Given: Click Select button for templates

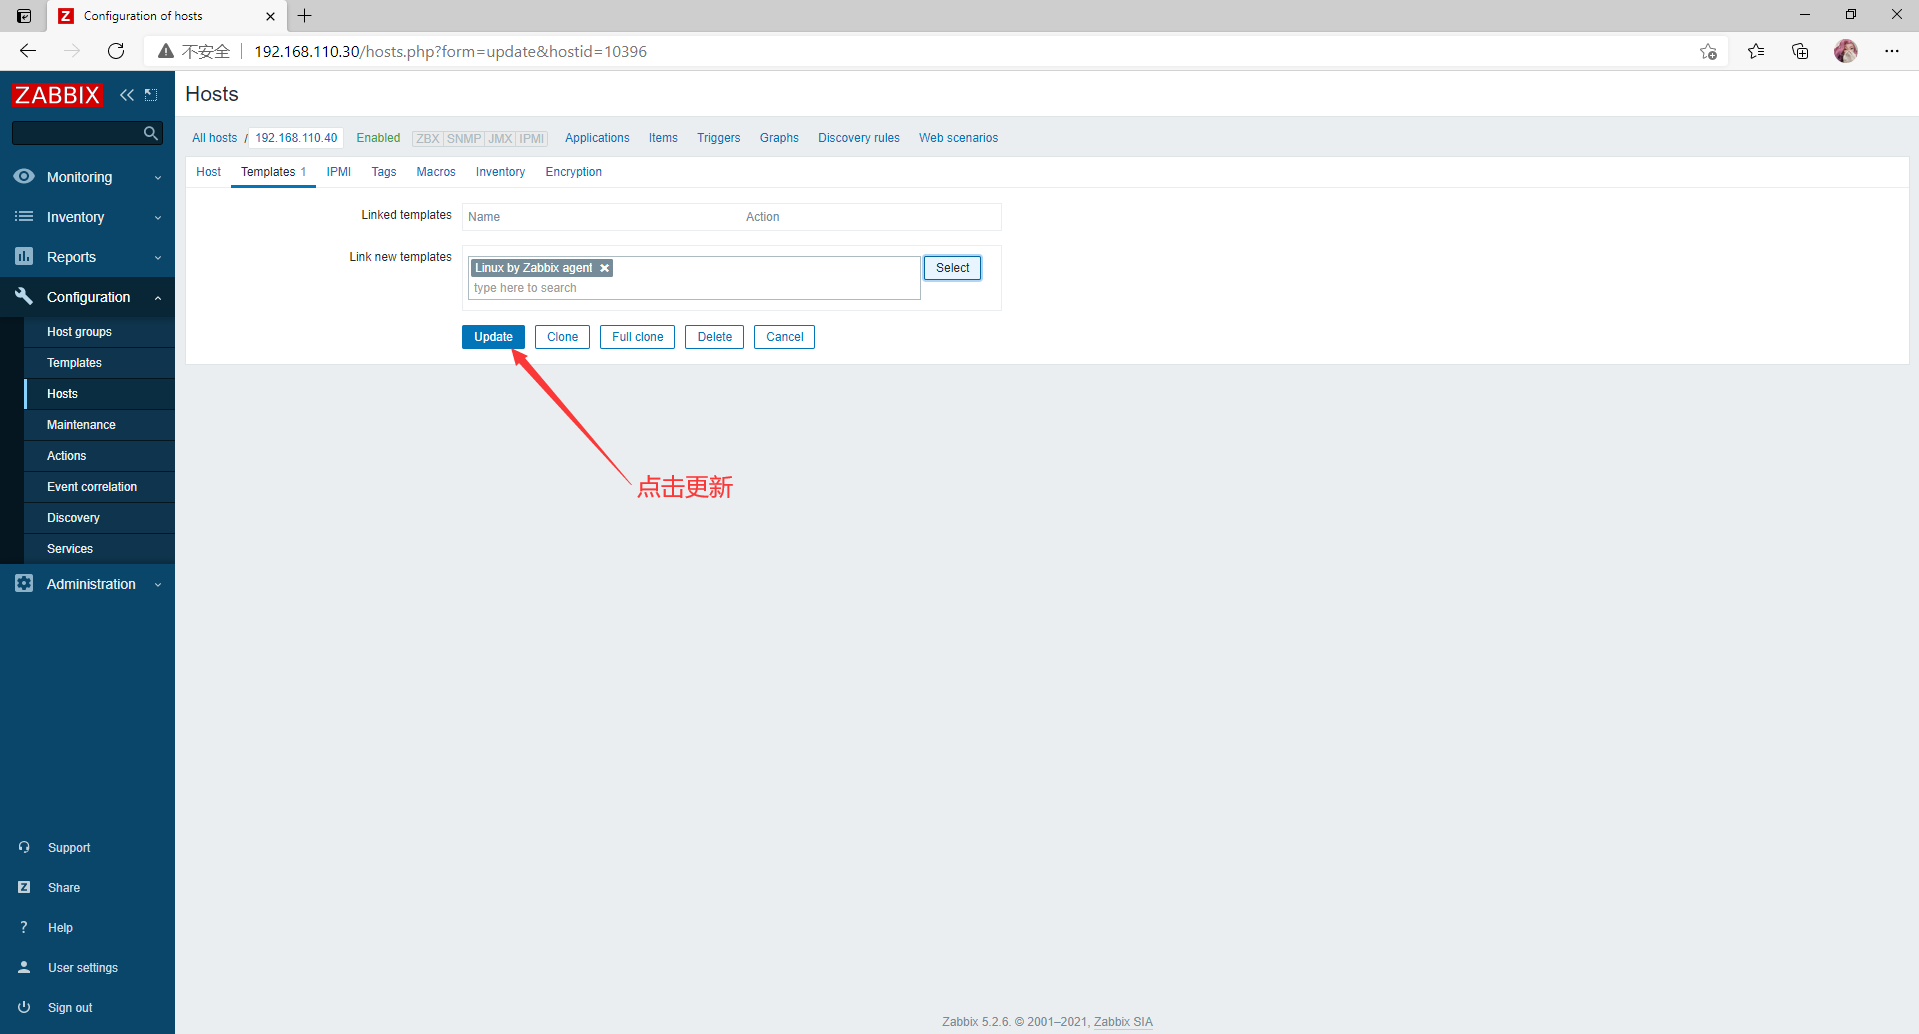Looking at the screenshot, I should 953,268.
